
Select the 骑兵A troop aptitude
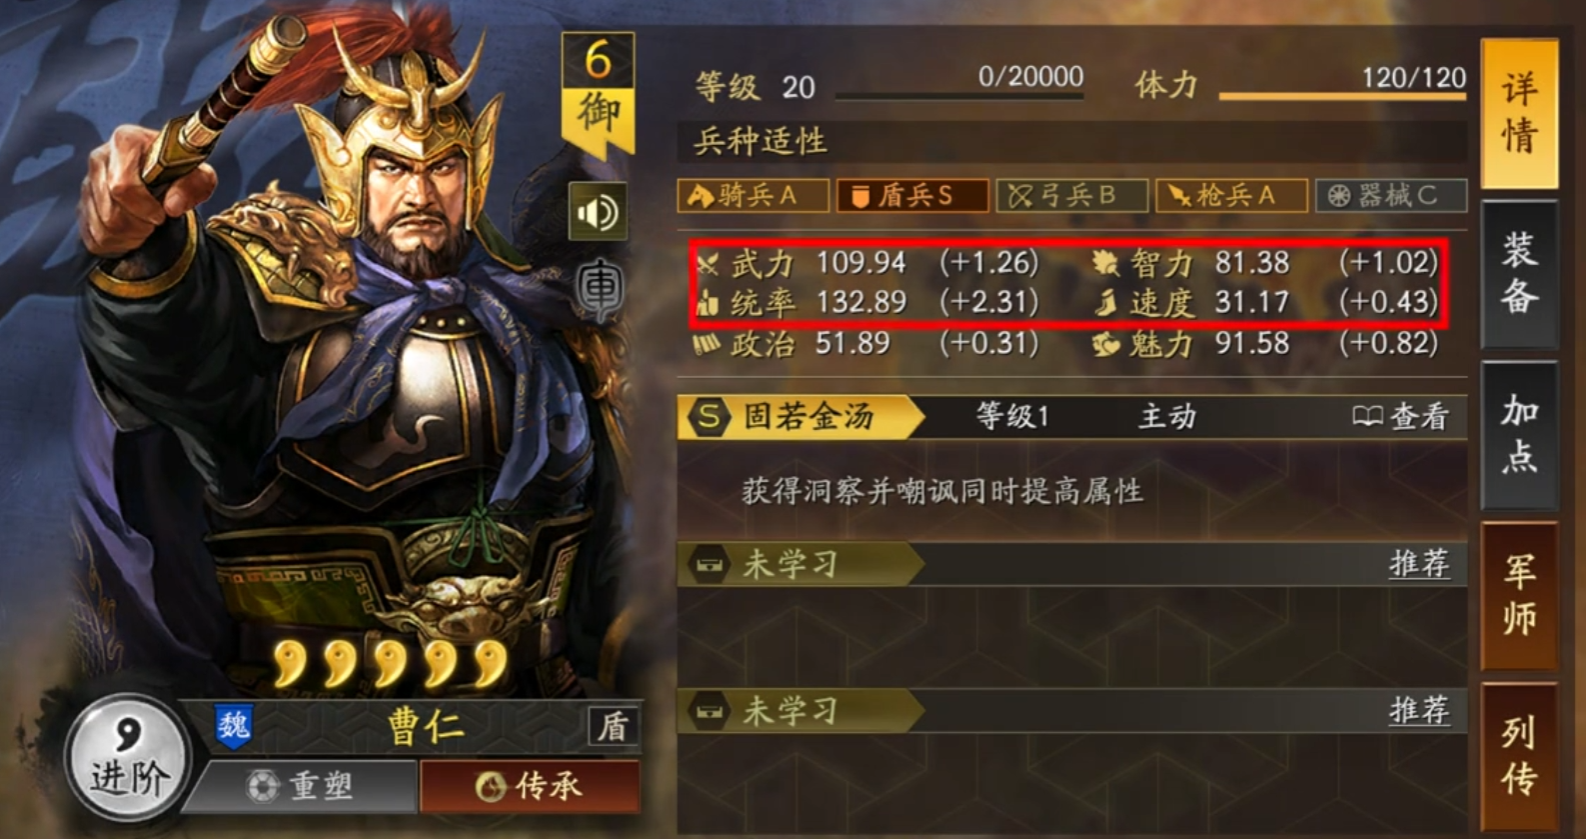(754, 195)
